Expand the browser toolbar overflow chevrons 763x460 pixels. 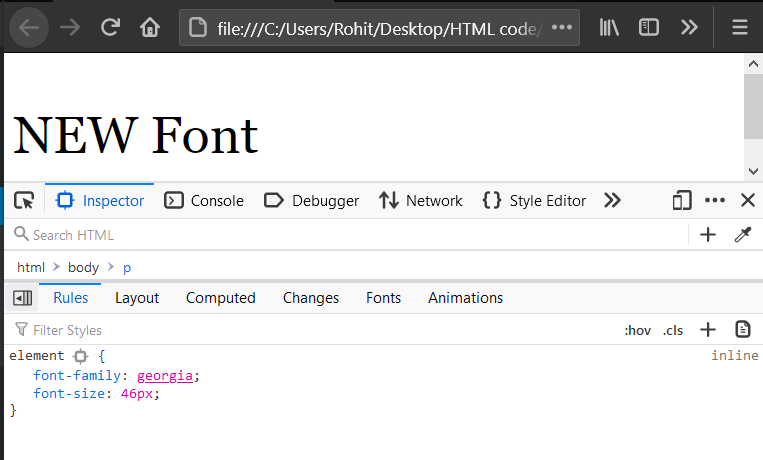pos(689,28)
